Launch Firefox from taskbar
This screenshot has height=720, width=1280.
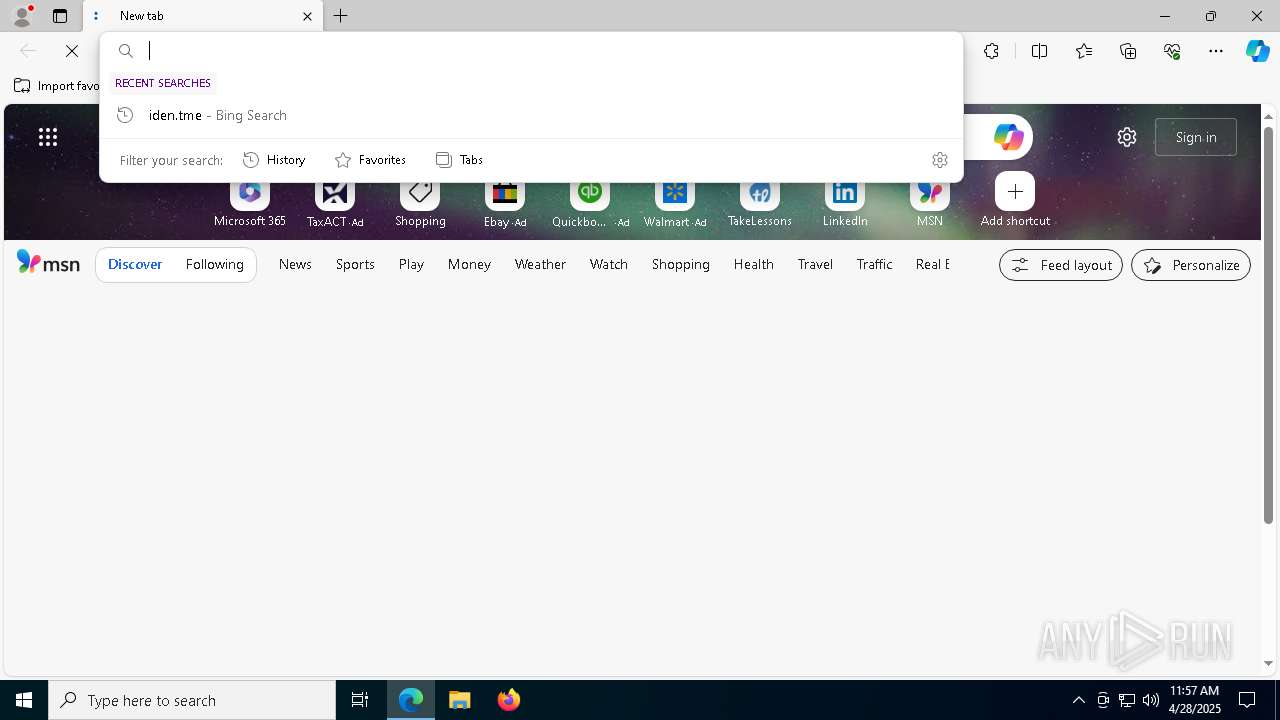(509, 700)
